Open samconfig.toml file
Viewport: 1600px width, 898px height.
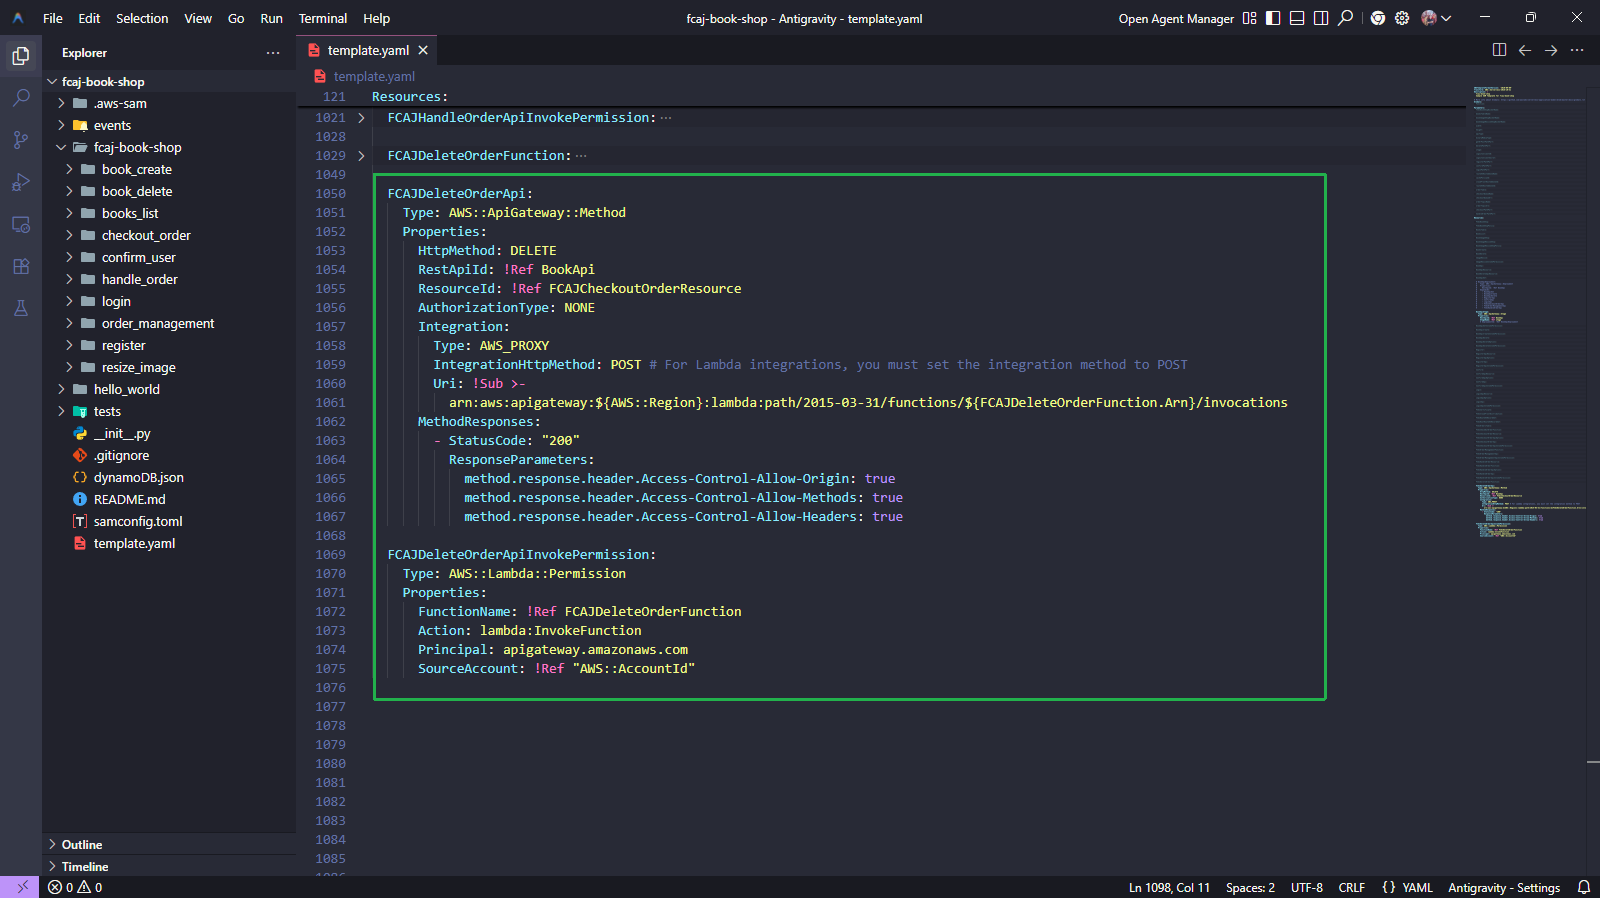pos(169,522)
